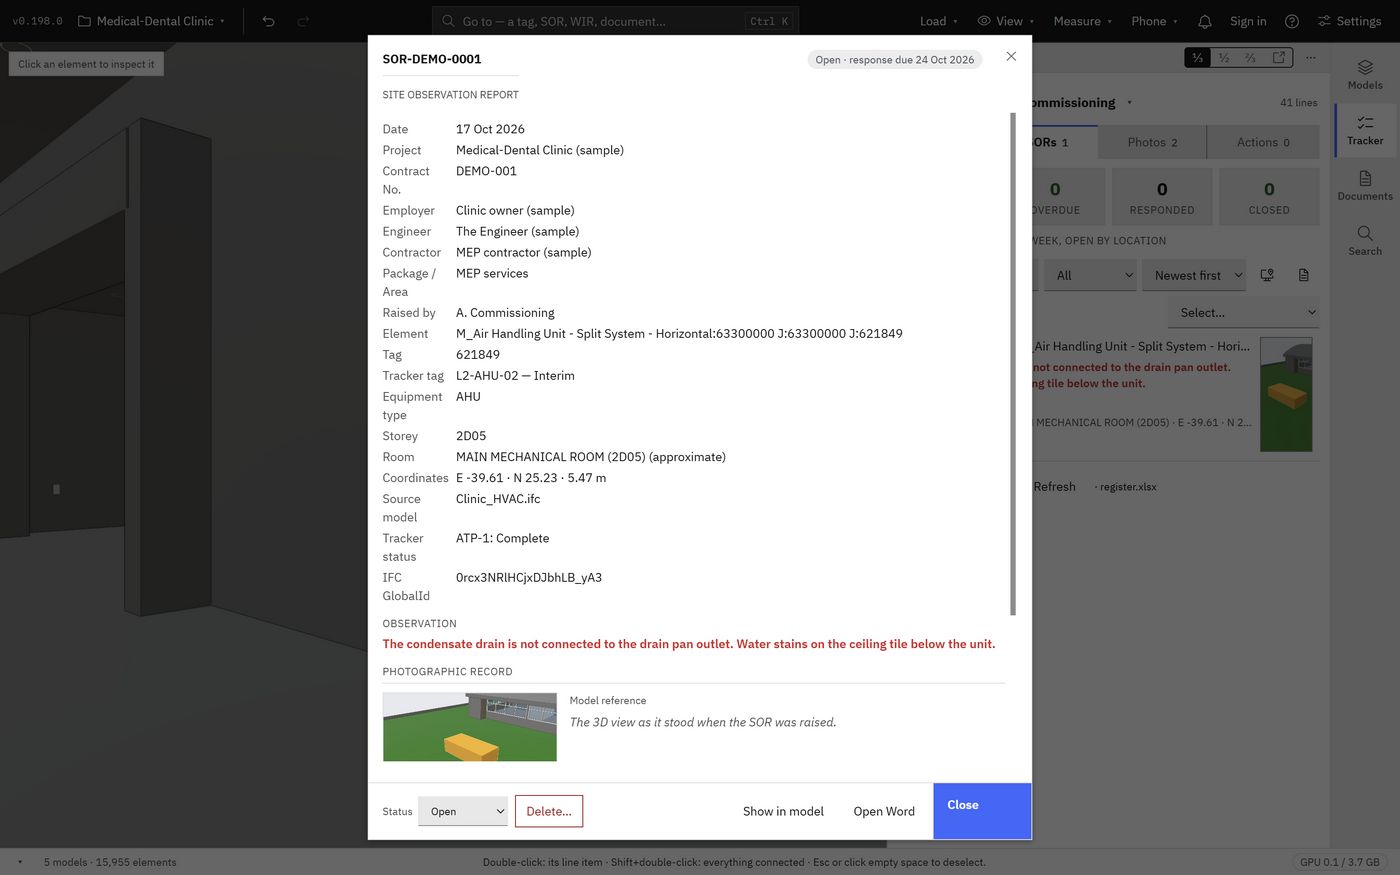Switch to the Photos tab

(1152, 142)
